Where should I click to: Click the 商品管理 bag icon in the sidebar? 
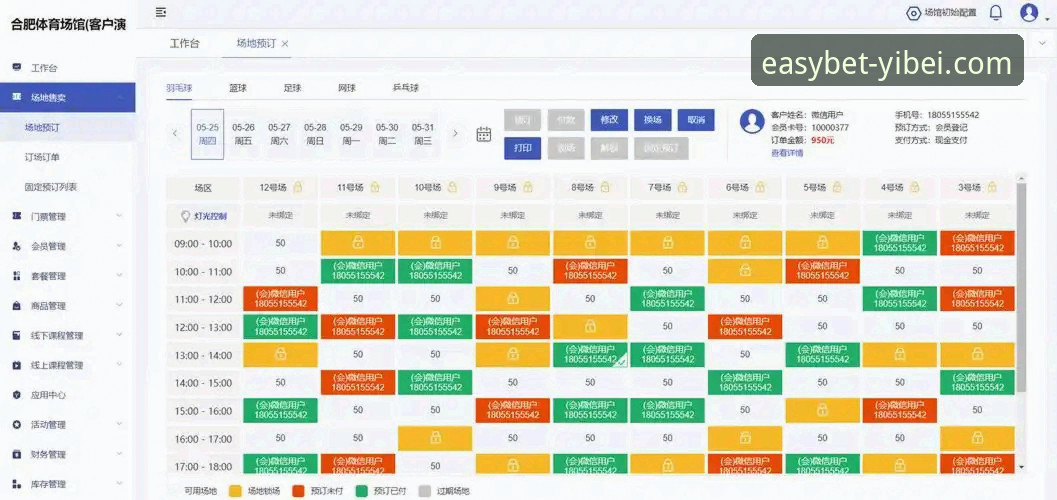click(x=17, y=305)
